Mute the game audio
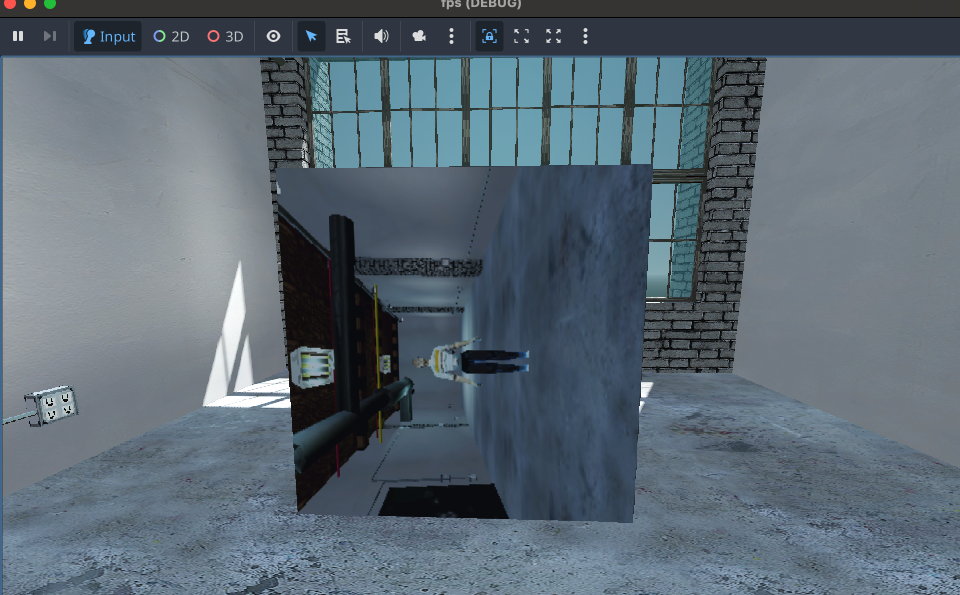960x595 pixels. pos(380,36)
